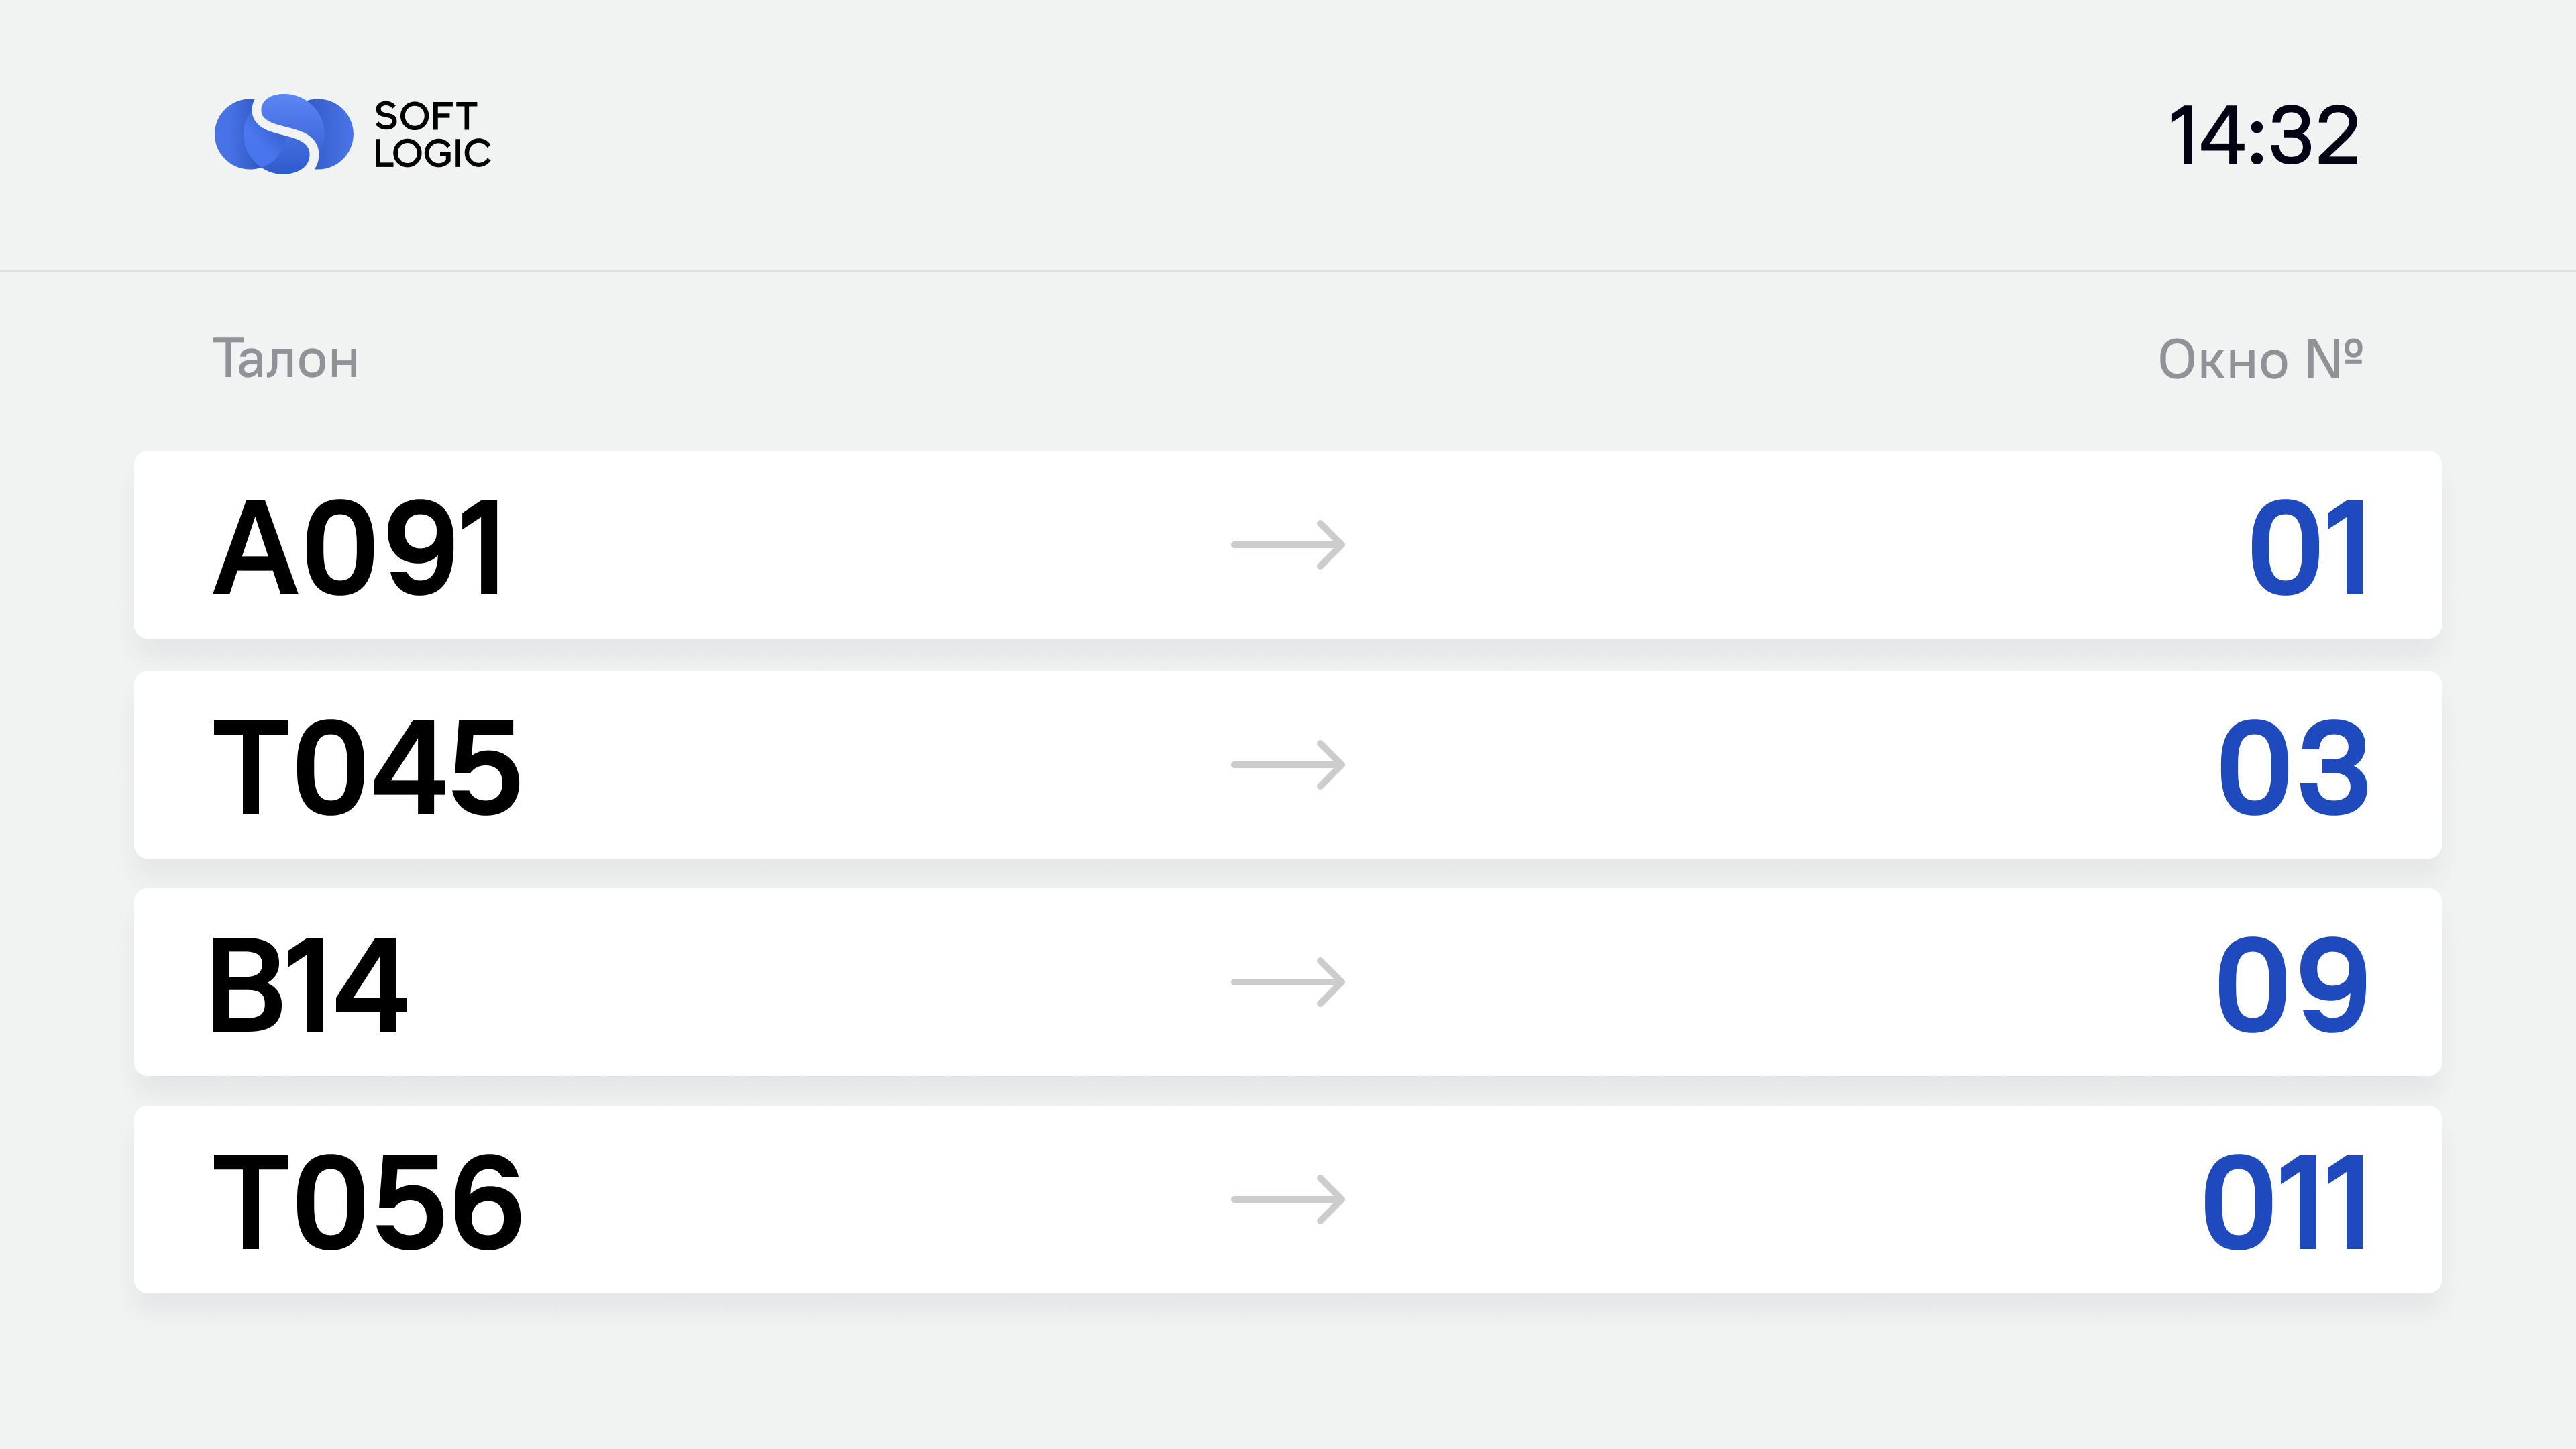Click the Талон column header
Screen dimensions: 2576x1449
(x=286, y=359)
